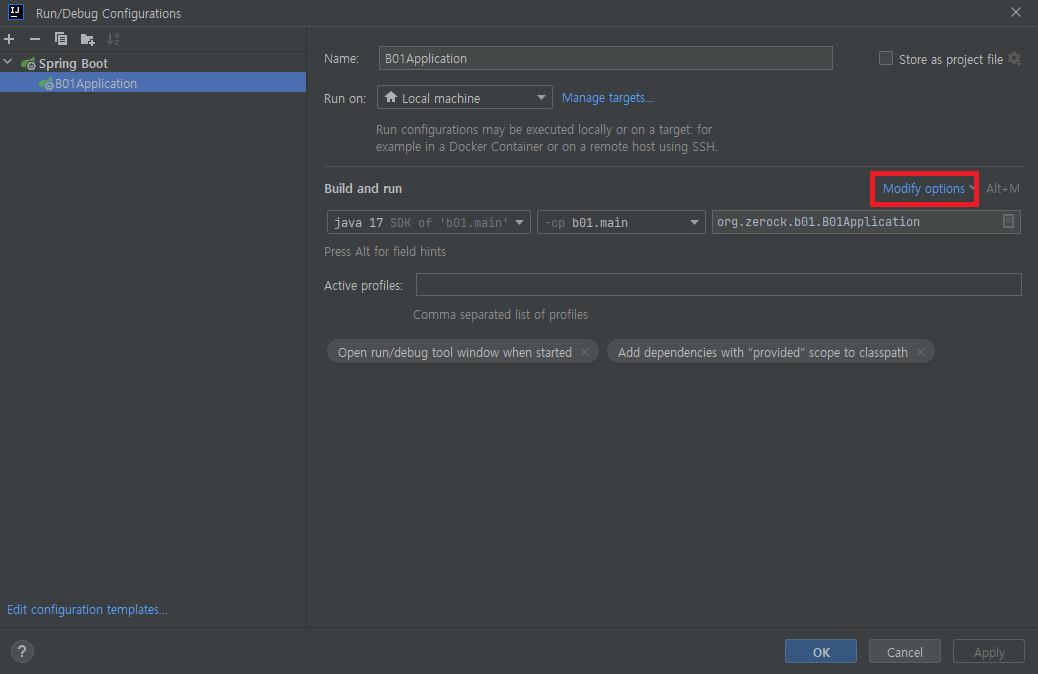Click the Cancel button
1038x674 pixels.
coord(904,651)
